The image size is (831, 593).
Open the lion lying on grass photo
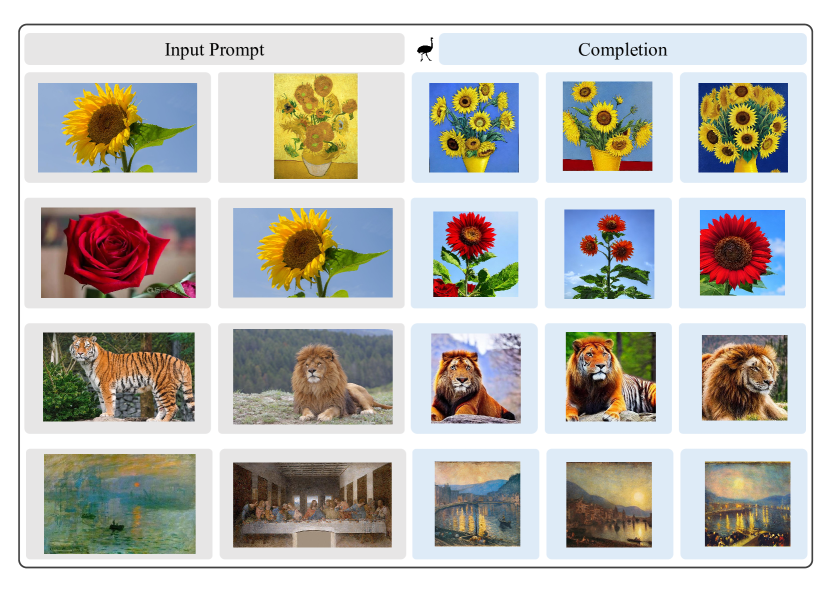(x=313, y=377)
